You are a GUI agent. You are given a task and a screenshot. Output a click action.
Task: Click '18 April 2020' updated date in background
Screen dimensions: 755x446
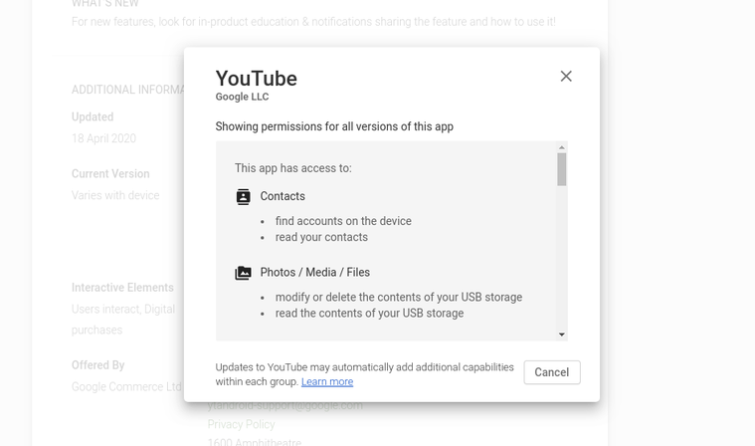[104, 139]
